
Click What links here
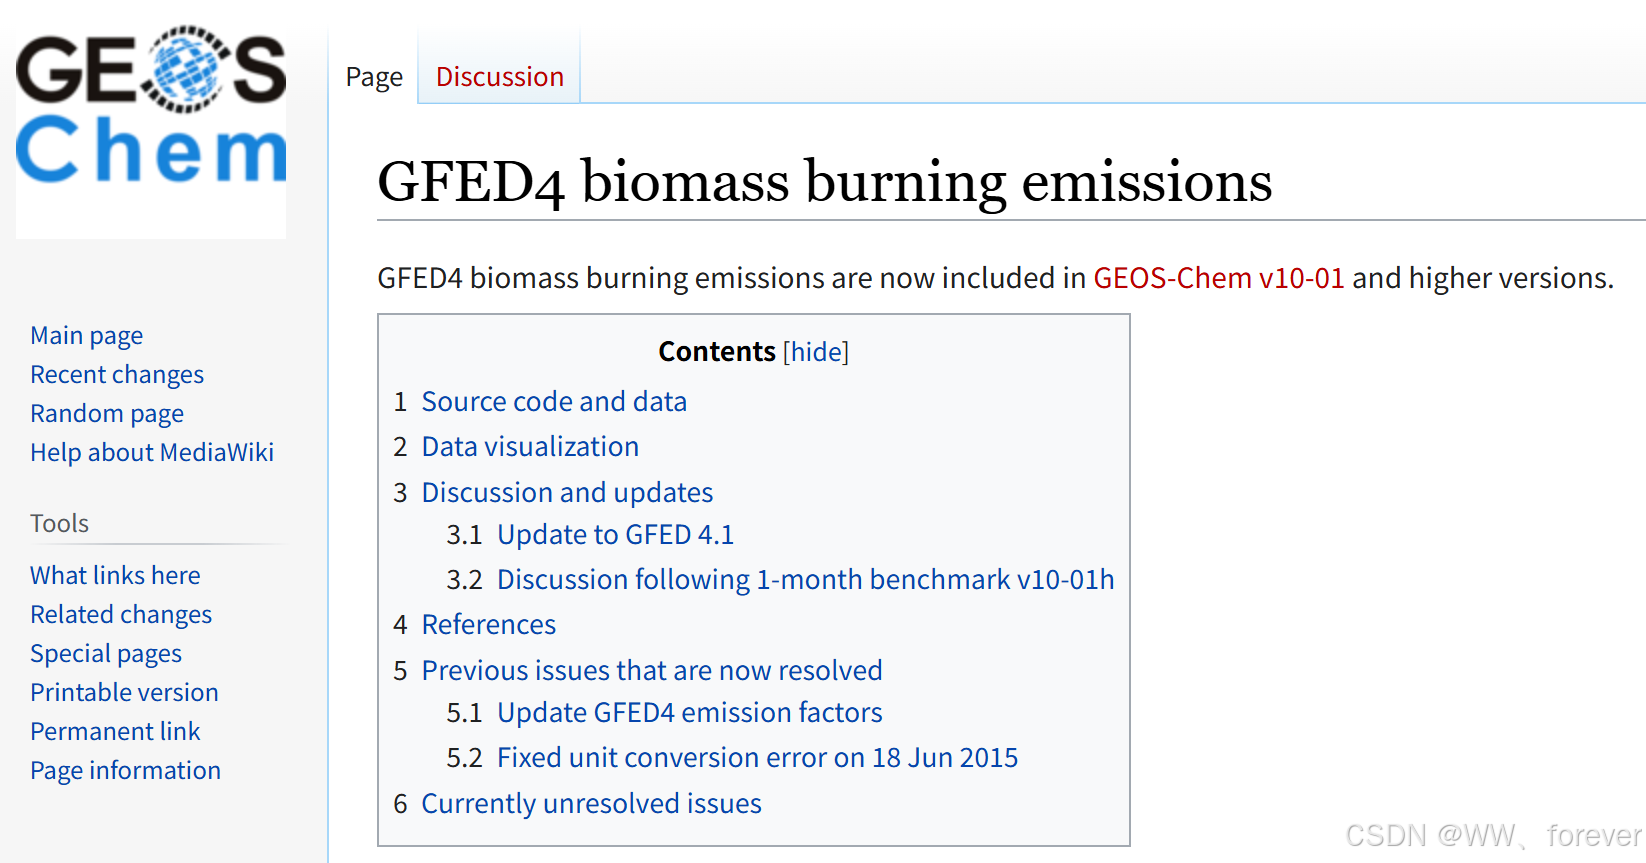(115, 575)
